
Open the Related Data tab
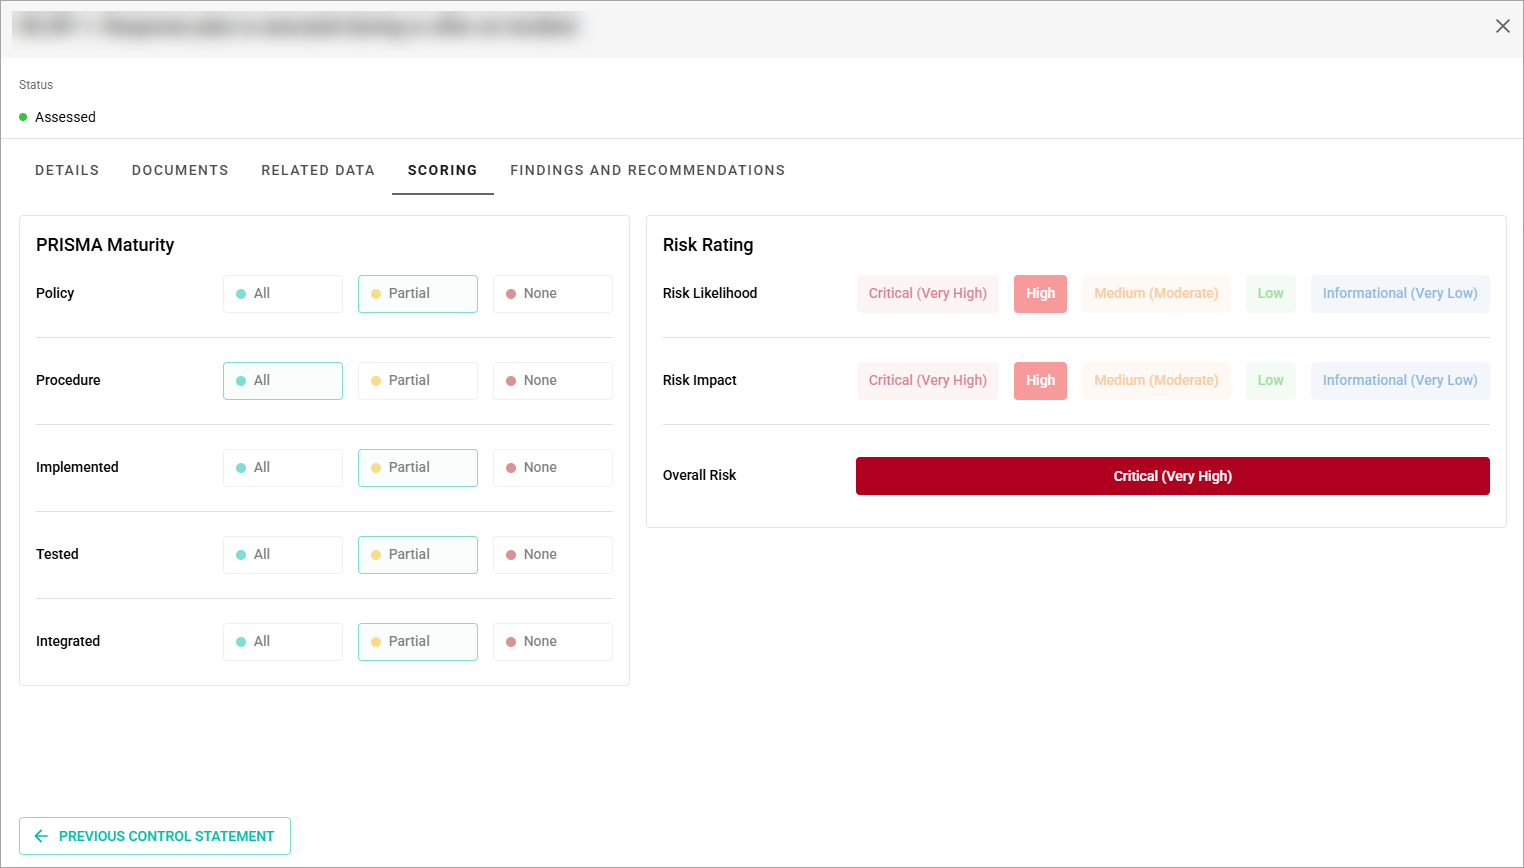point(318,170)
